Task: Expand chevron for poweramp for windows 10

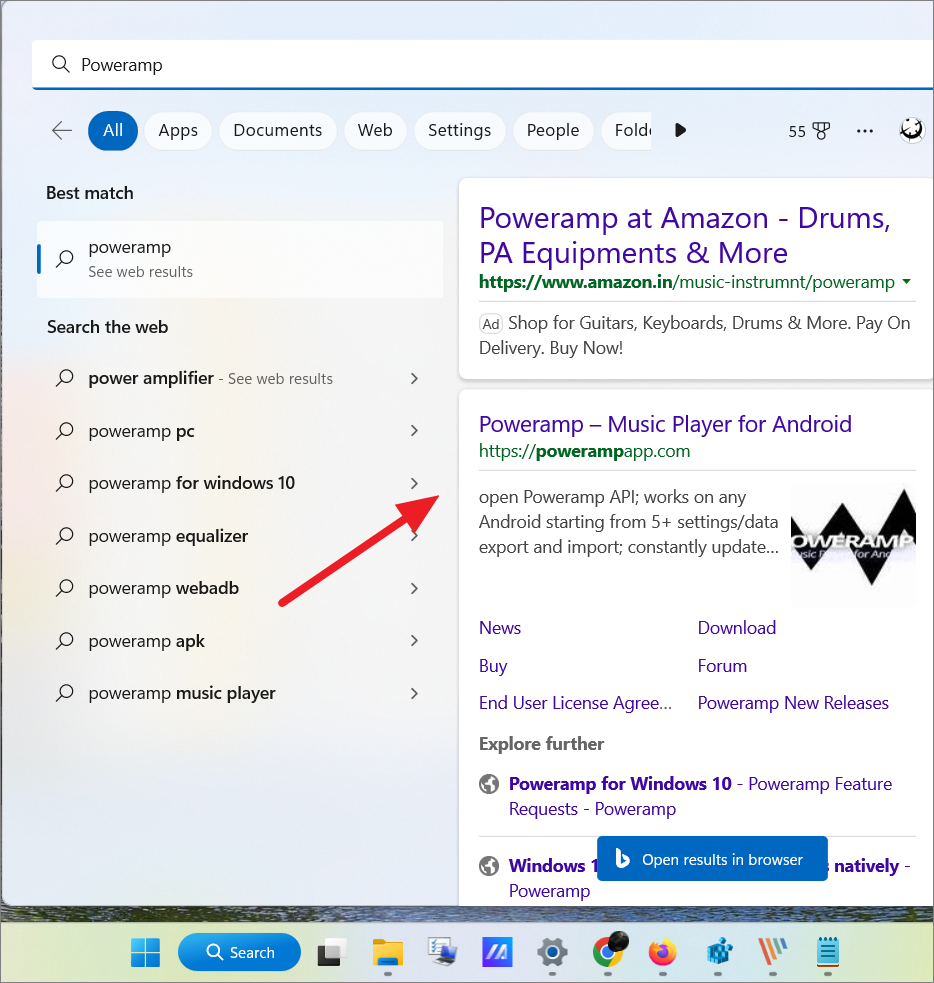Action: click(414, 483)
